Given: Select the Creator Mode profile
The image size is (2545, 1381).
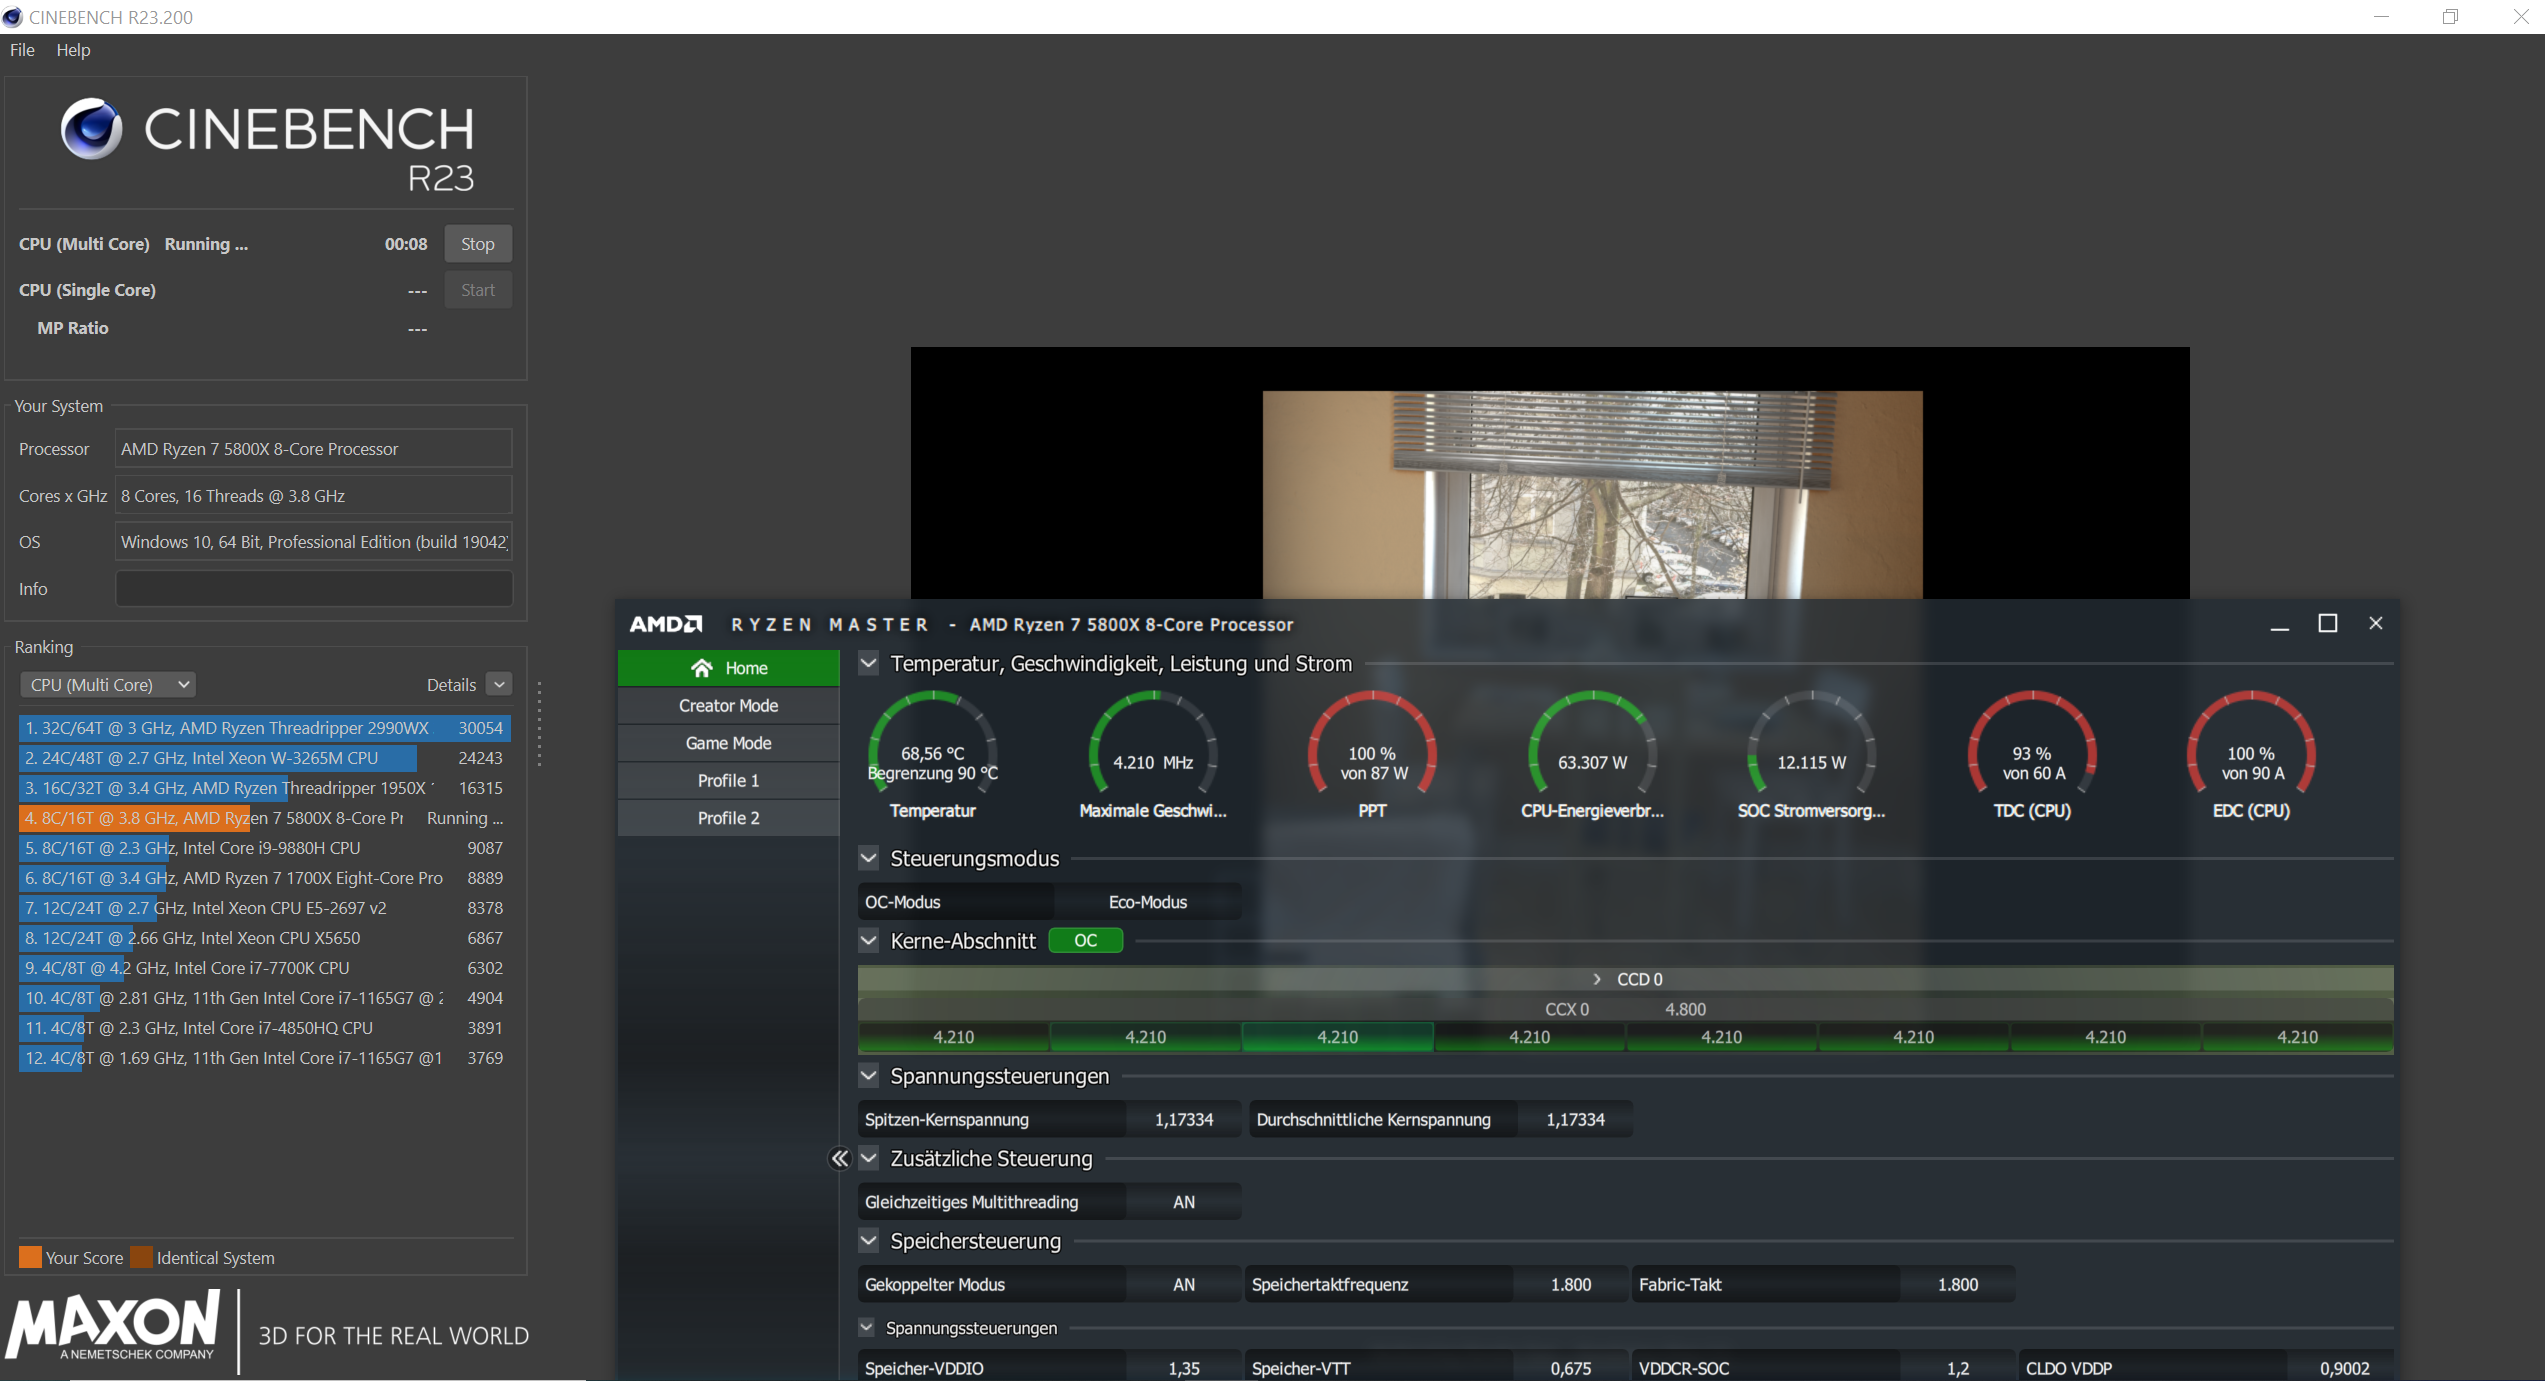Looking at the screenshot, I should 728,705.
